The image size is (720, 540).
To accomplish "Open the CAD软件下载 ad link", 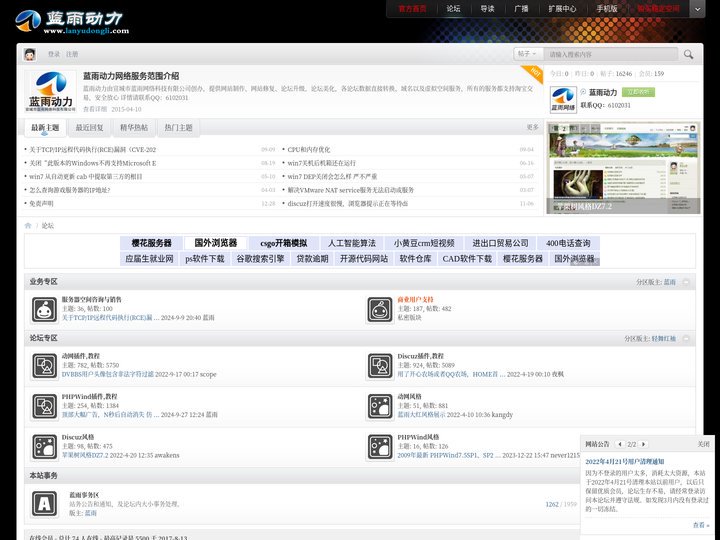I will coord(467,259).
